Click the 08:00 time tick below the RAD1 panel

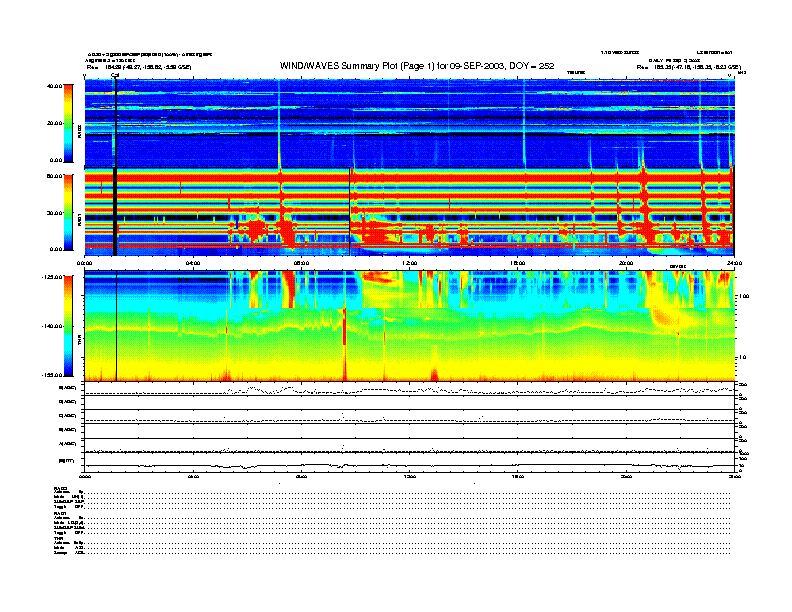coord(301,263)
